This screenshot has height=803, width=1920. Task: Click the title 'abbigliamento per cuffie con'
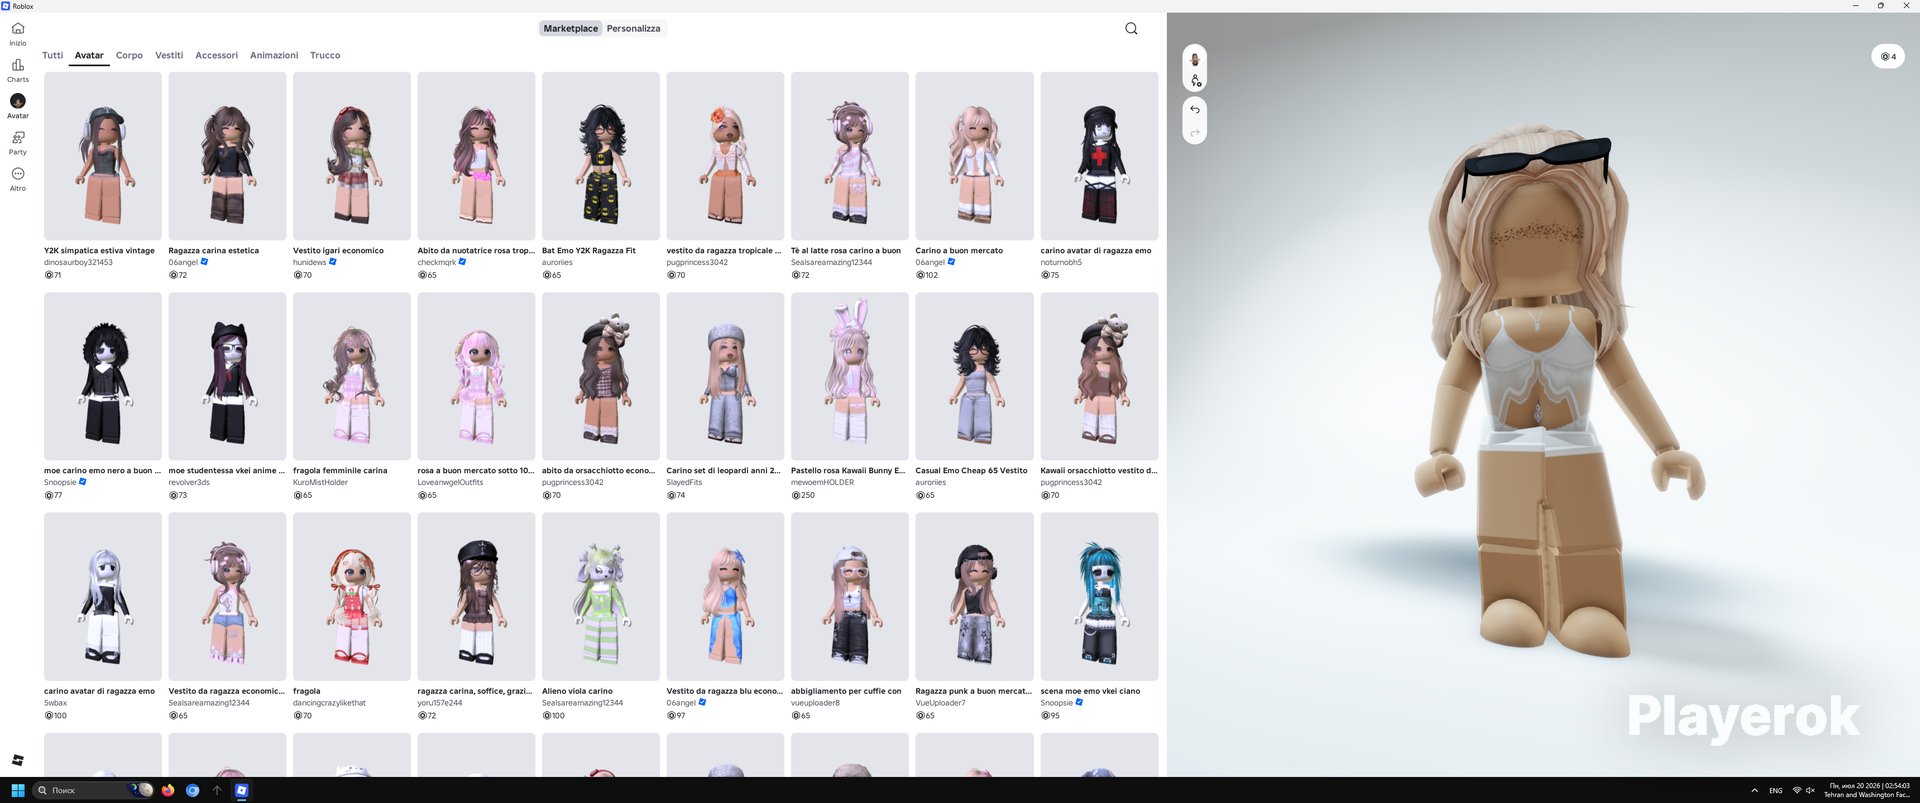[846, 691]
